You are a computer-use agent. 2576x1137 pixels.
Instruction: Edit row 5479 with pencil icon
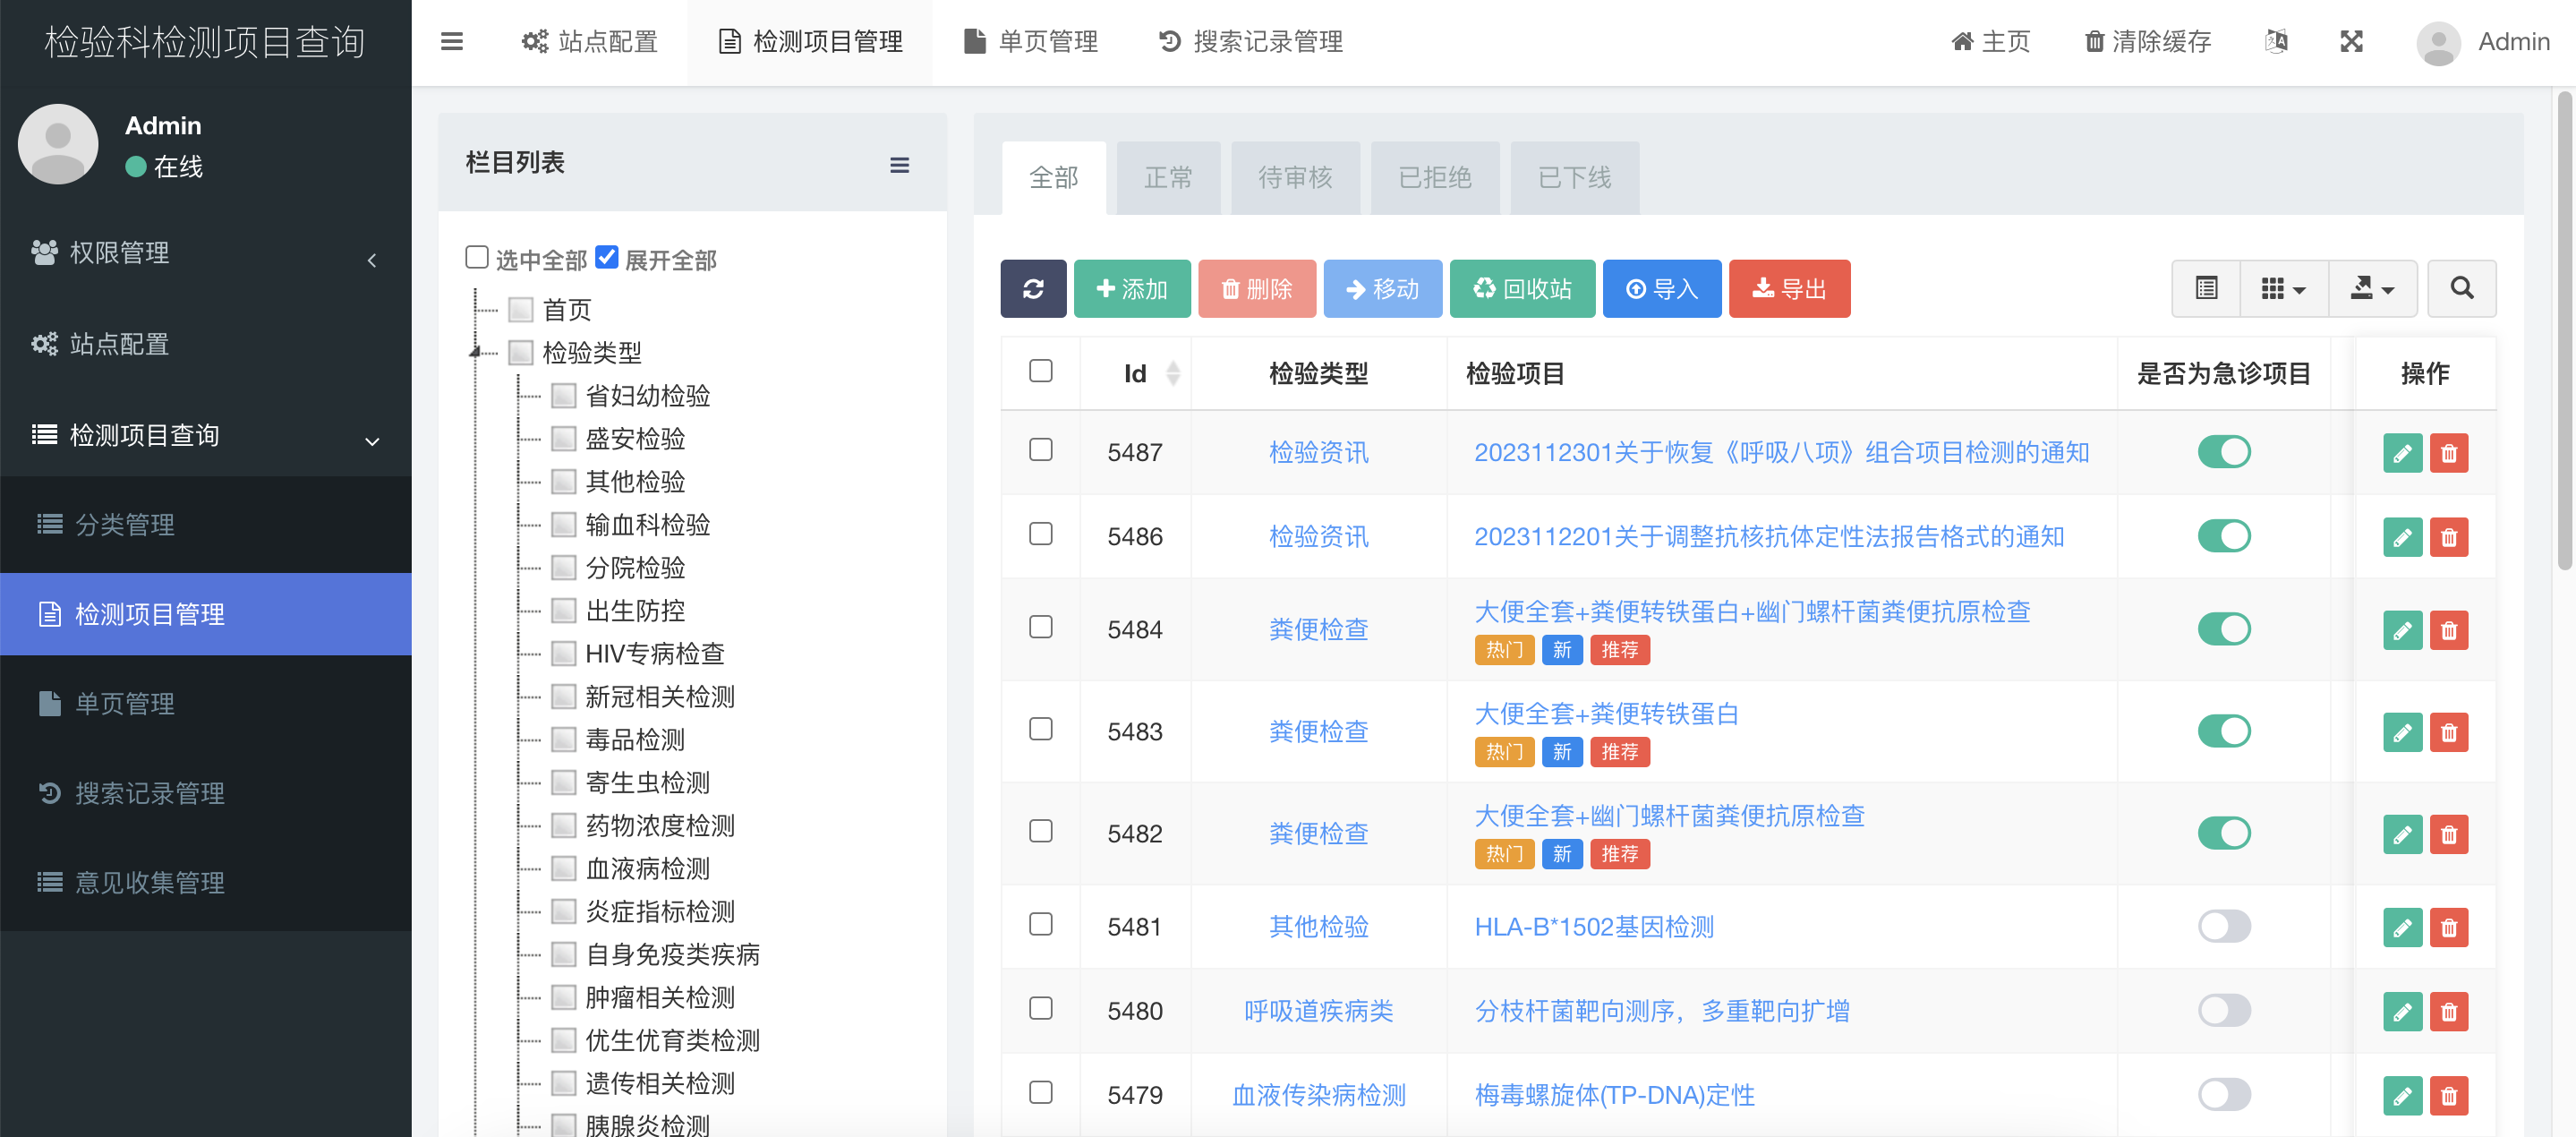2402,1095
